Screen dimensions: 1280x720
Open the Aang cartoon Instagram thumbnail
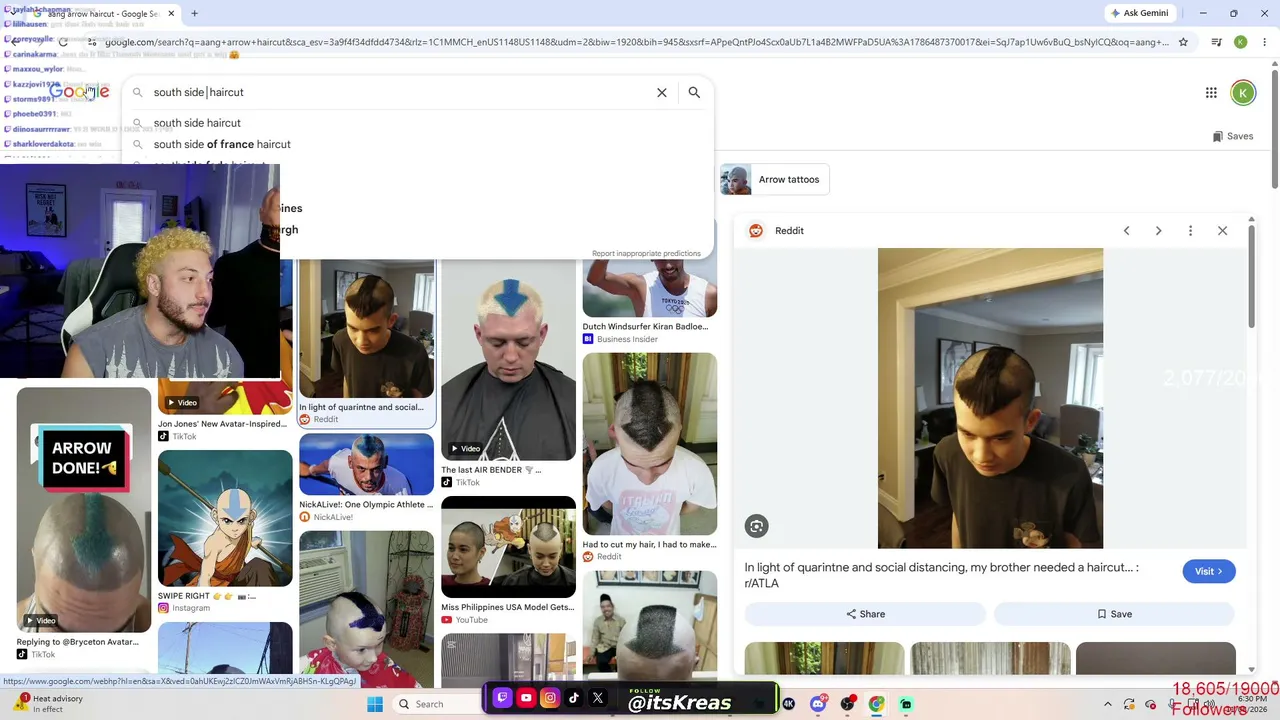point(225,518)
